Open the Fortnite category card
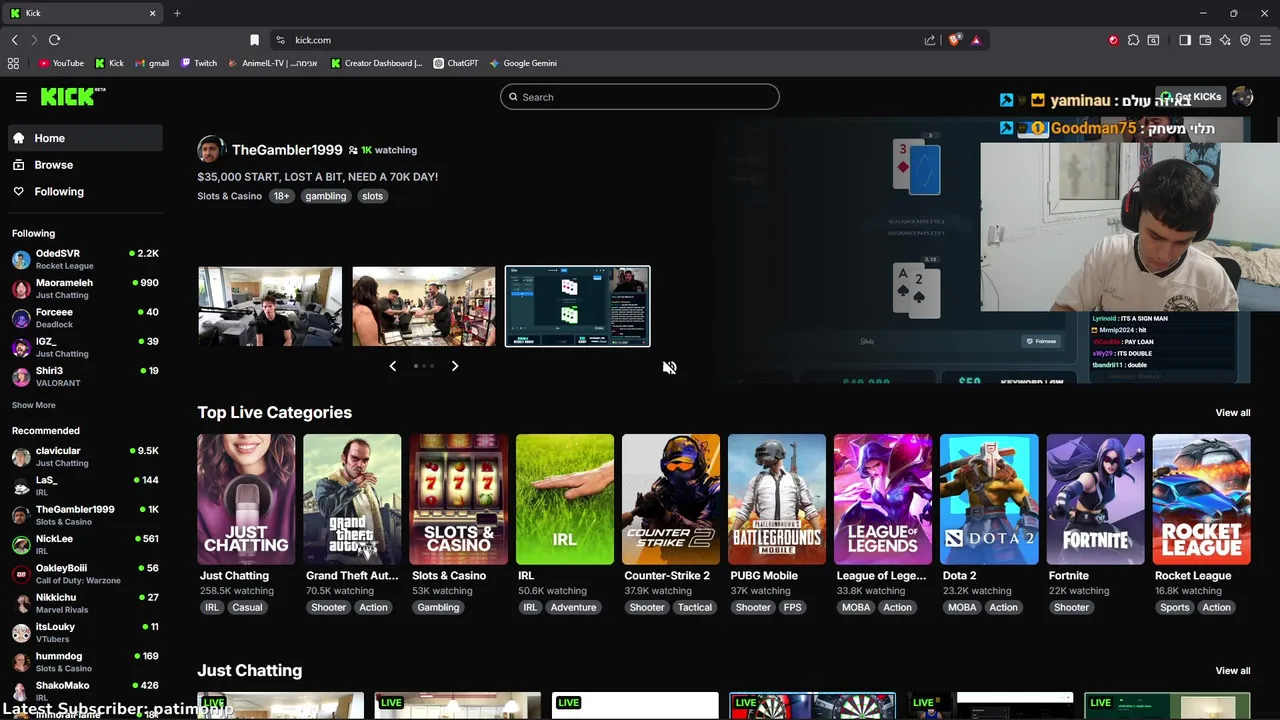This screenshot has width=1280, height=720. coord(1095,499)
